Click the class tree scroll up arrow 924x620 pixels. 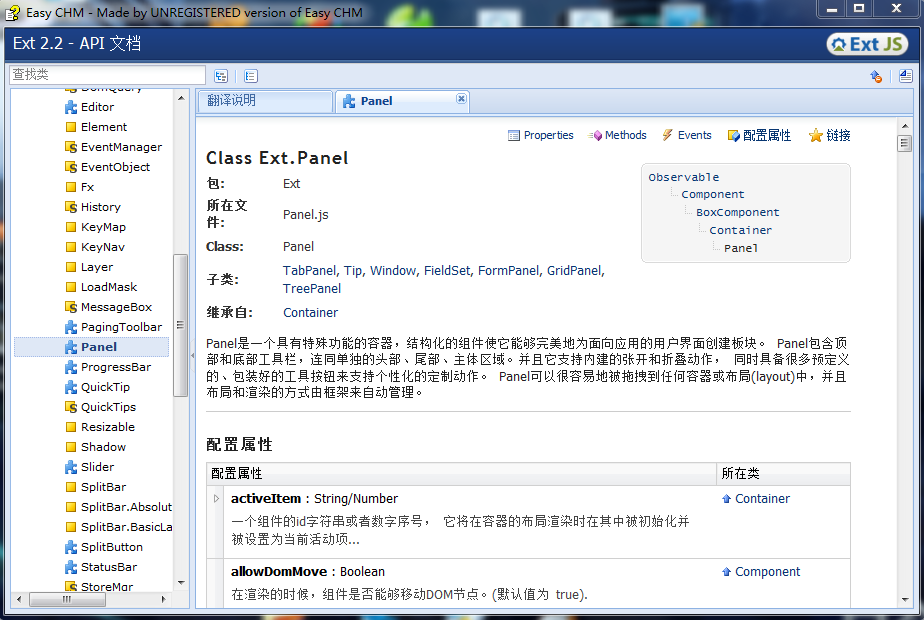coord(180,98)
